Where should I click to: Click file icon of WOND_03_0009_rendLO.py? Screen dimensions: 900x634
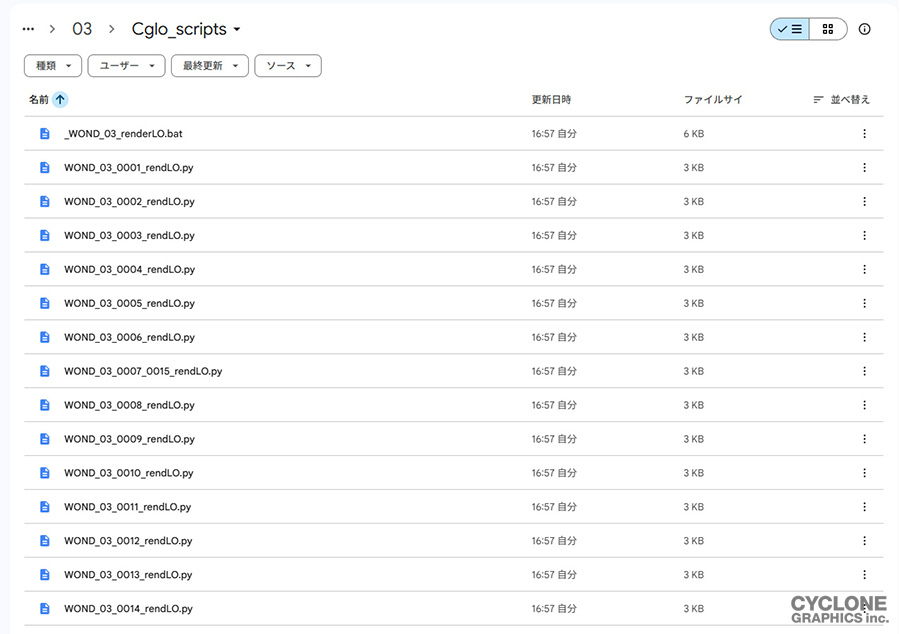click(44, 439)
